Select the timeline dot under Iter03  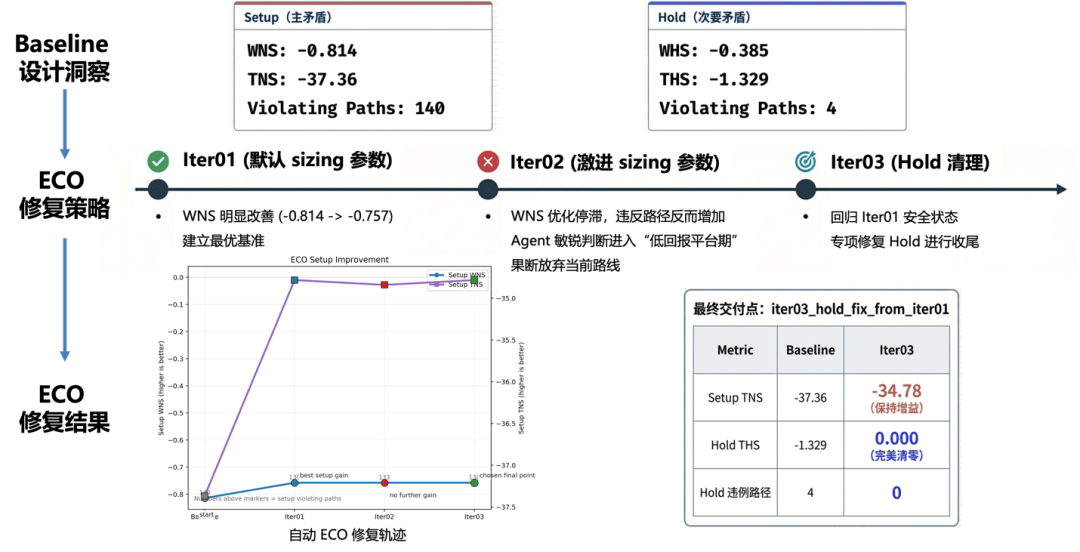(804, 189)
